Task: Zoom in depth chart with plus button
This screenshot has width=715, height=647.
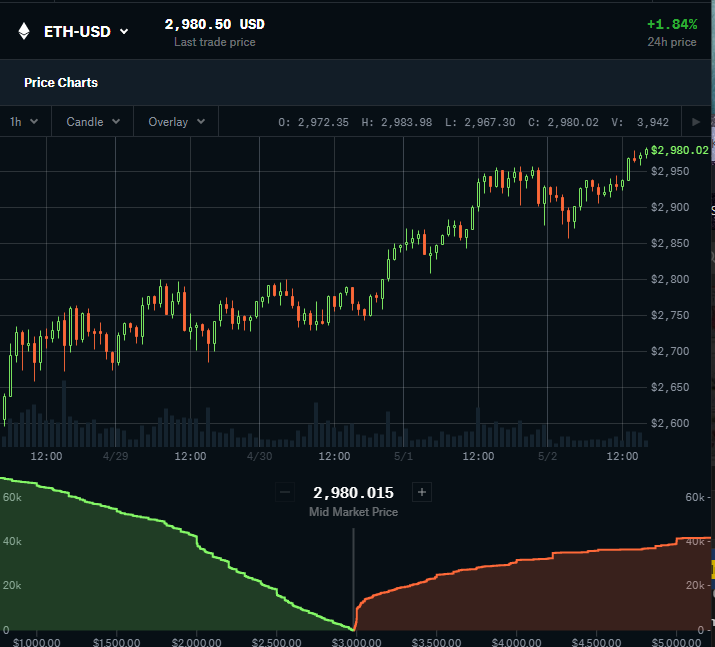Action: coord(421,492)
